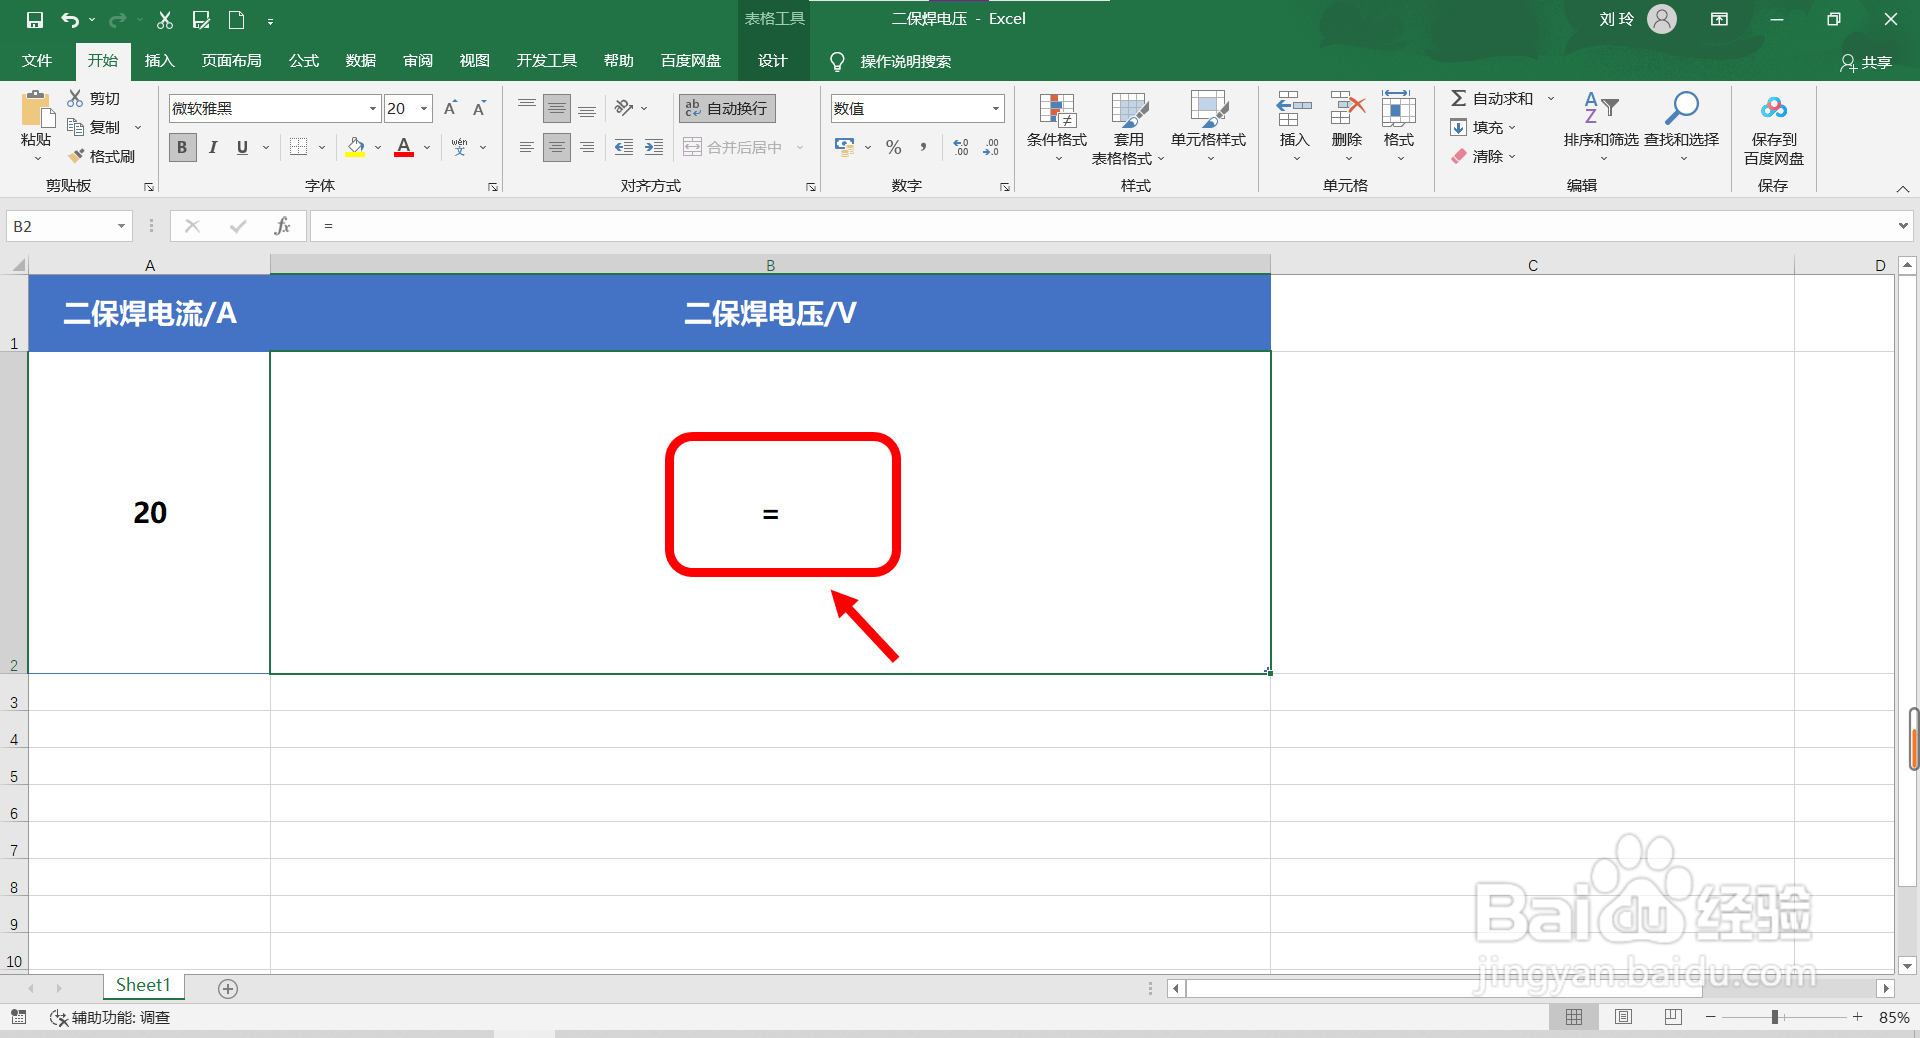Undo the last action
The width and height of the screenshot is (1920, 1038).
pyautogui.click(x=70, y=20)
